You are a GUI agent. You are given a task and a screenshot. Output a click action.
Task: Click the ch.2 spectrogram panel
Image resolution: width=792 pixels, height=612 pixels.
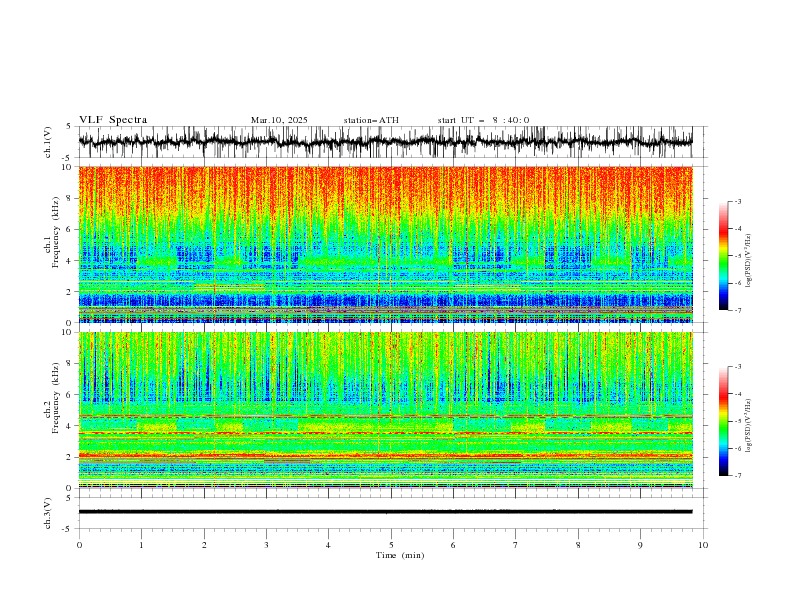(385, 410)
